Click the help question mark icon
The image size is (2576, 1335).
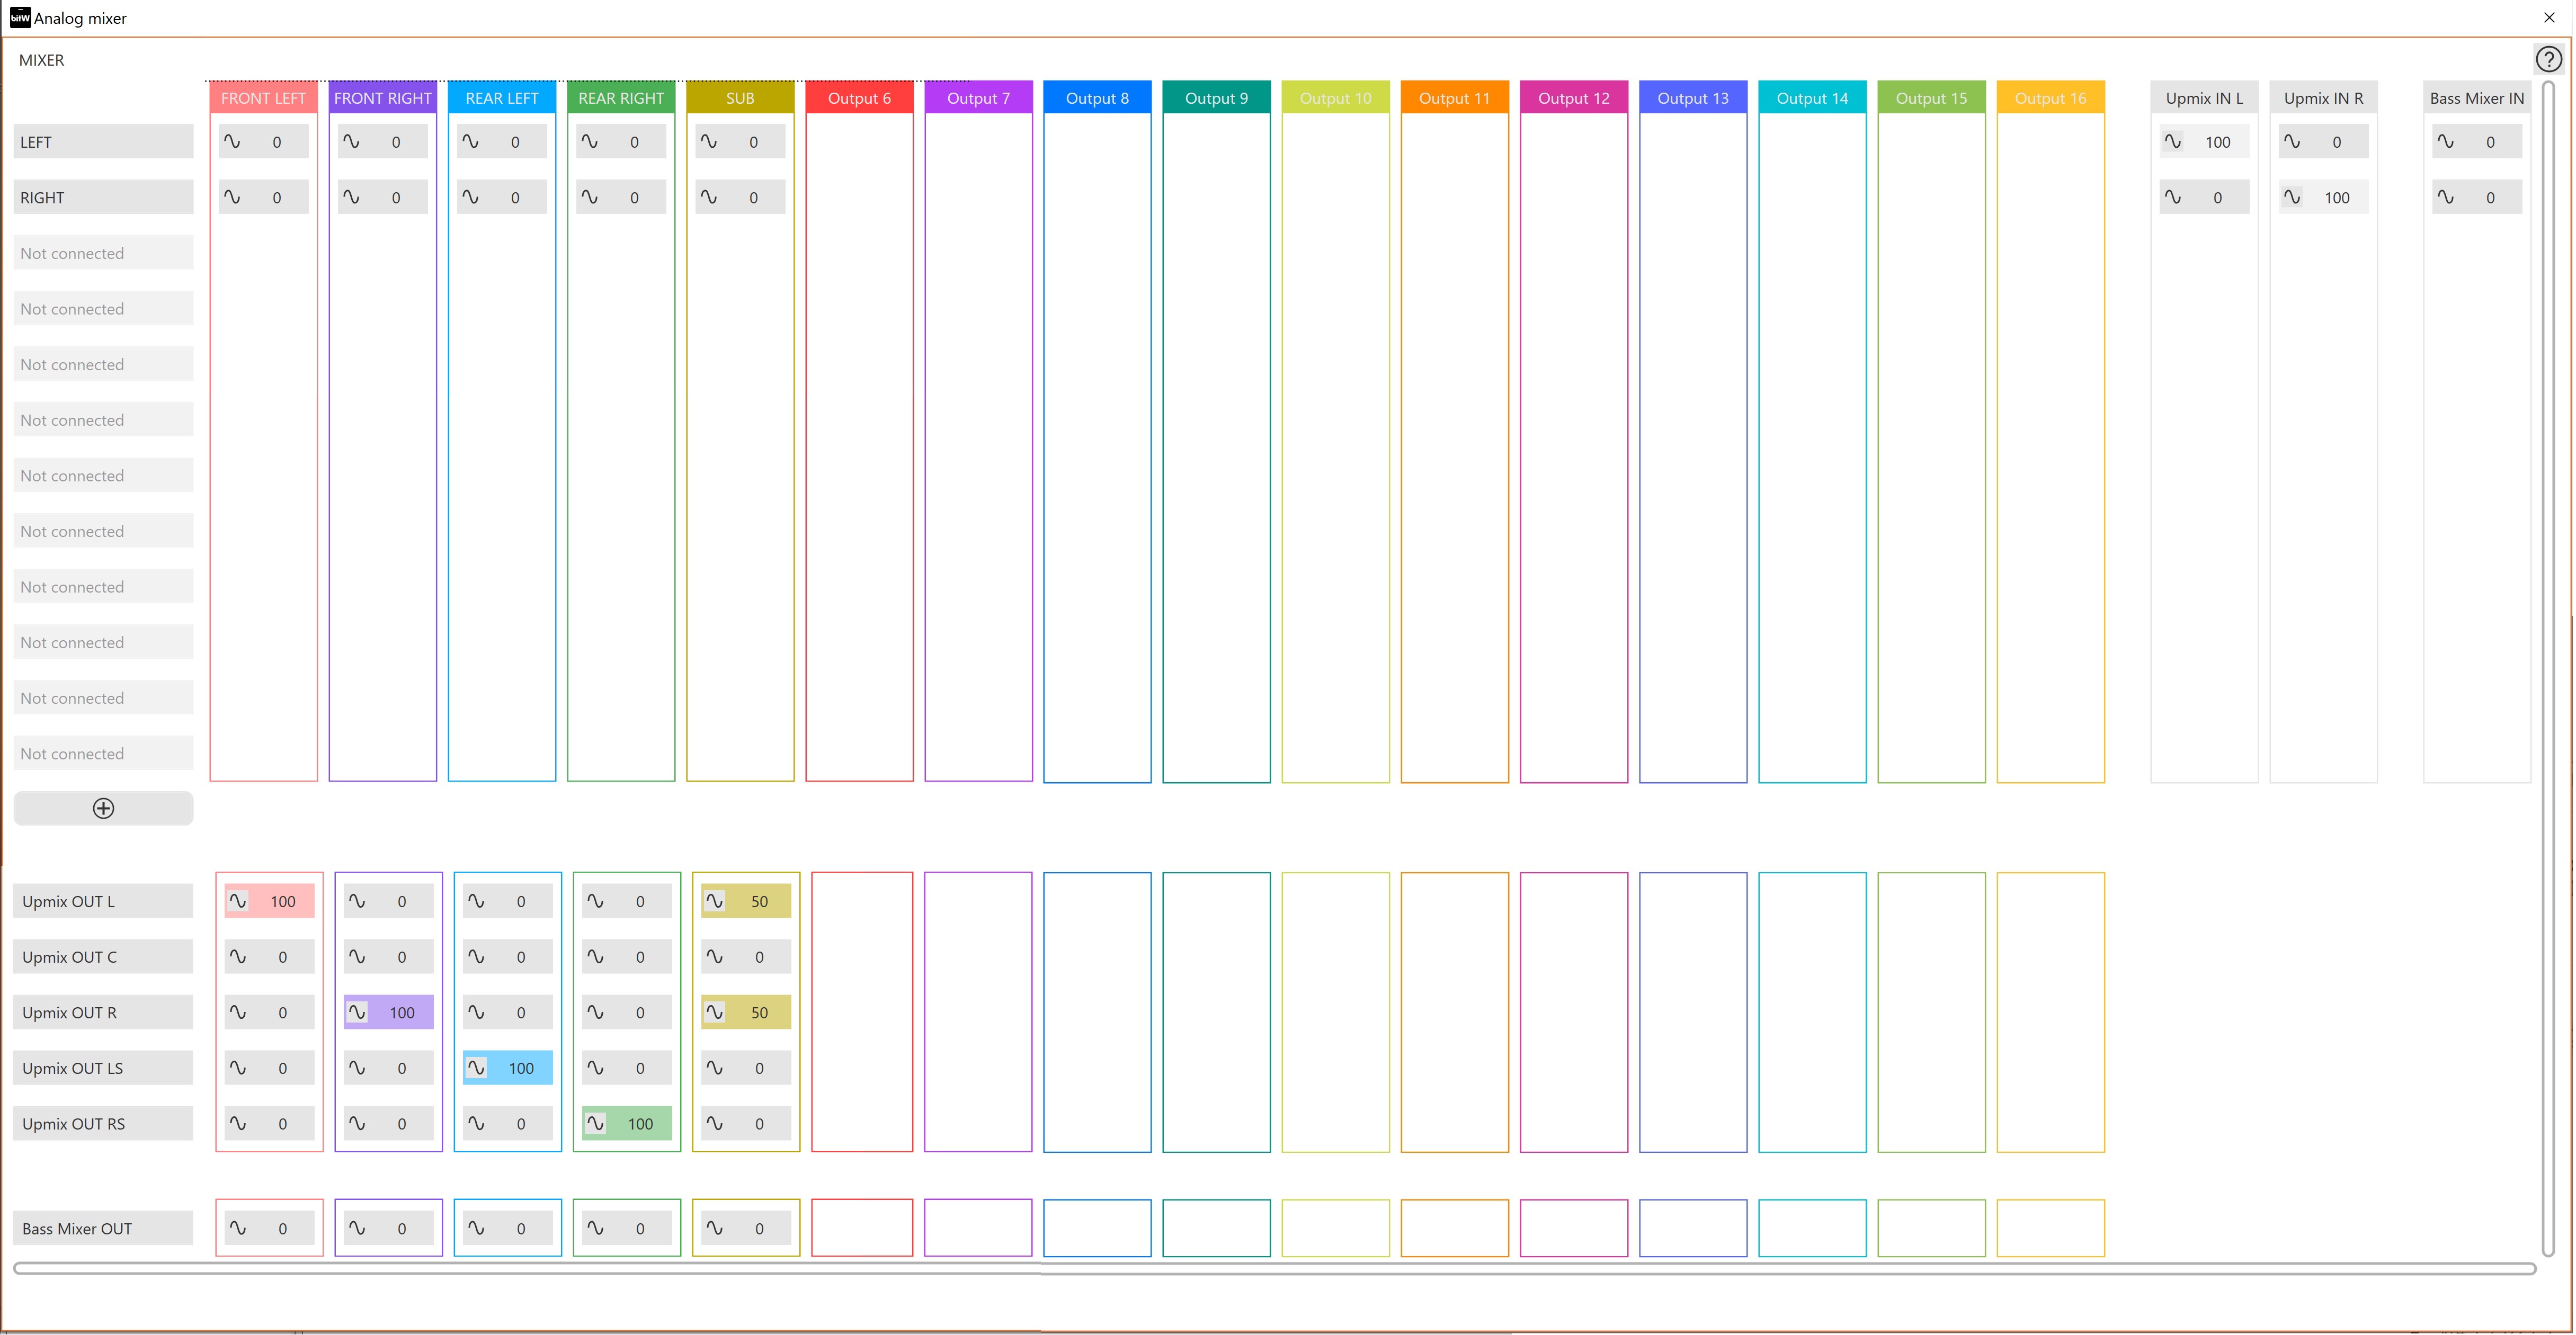2548,60
